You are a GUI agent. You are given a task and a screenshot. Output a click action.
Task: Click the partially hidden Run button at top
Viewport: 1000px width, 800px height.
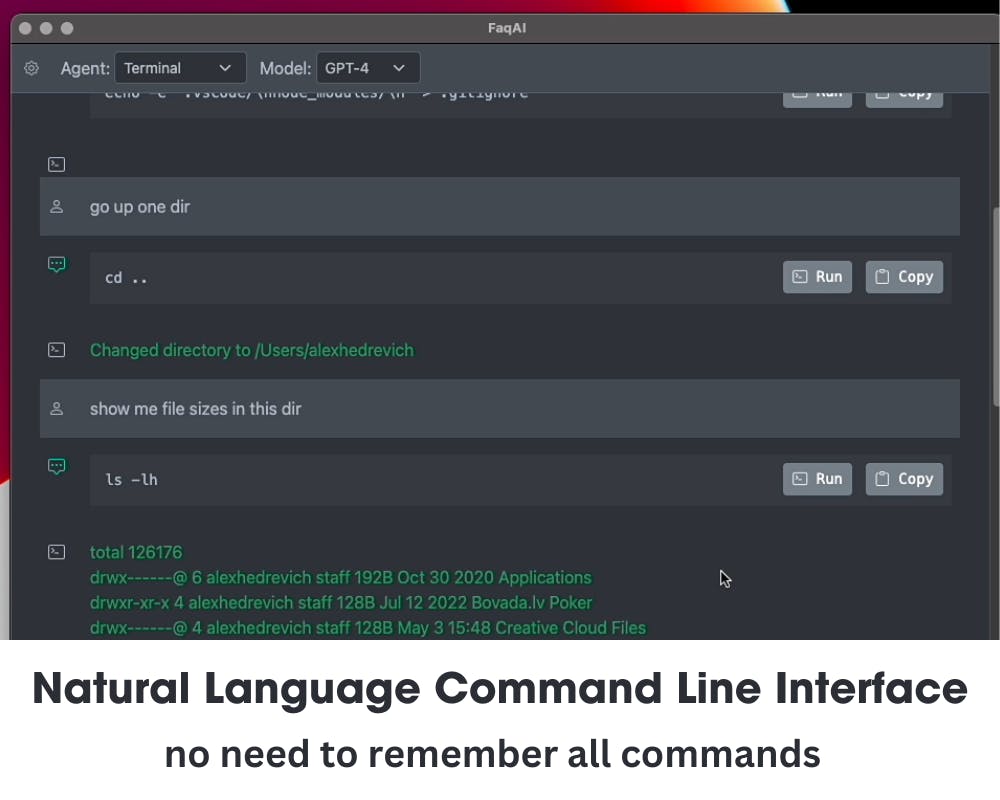pyautogui.click(x=817, y=99)
